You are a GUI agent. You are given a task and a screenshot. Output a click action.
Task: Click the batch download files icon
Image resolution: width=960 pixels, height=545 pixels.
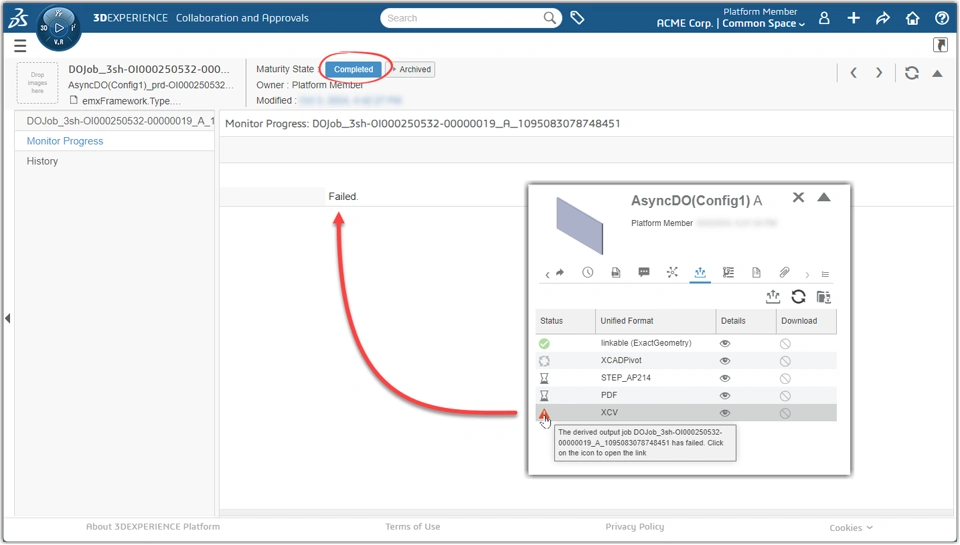pos(824,297)
